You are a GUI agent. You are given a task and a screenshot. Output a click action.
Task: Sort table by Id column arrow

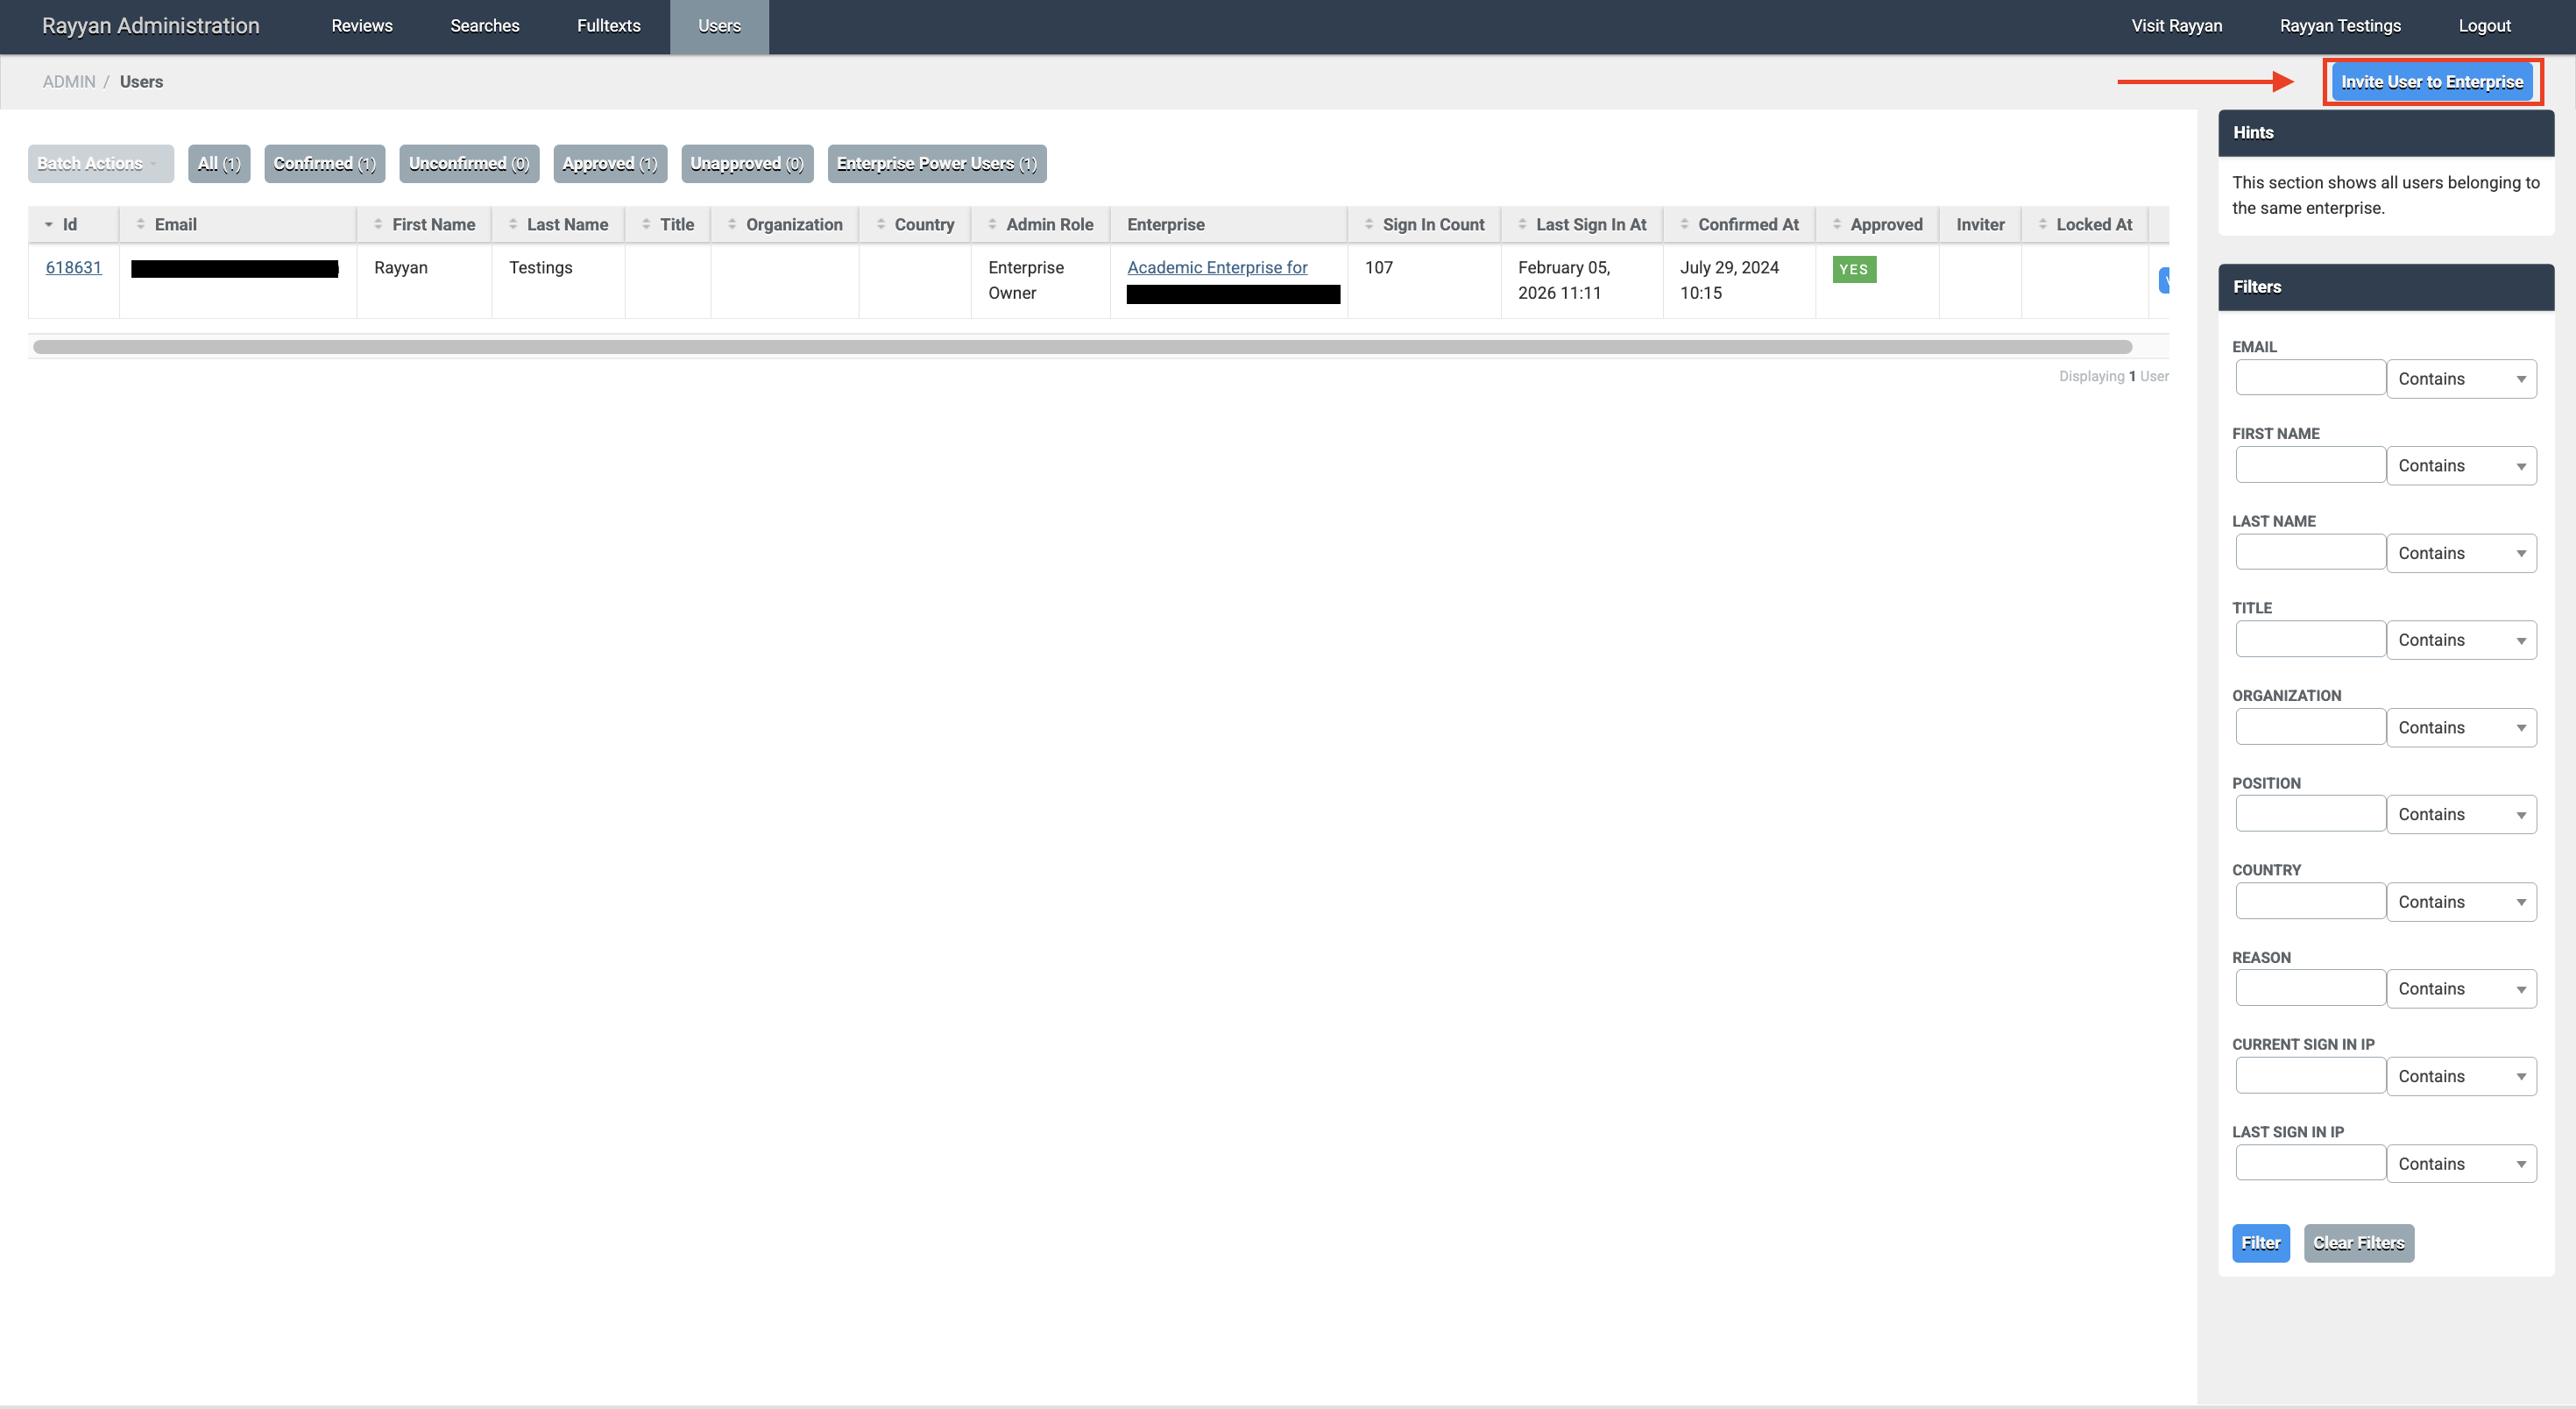(x=50, y=225)
